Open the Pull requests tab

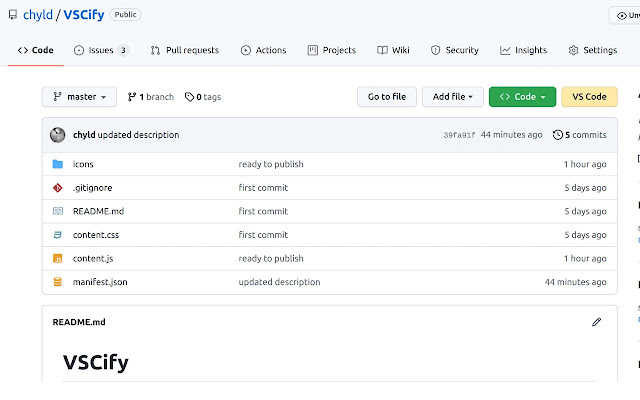[x=184, y=50]
